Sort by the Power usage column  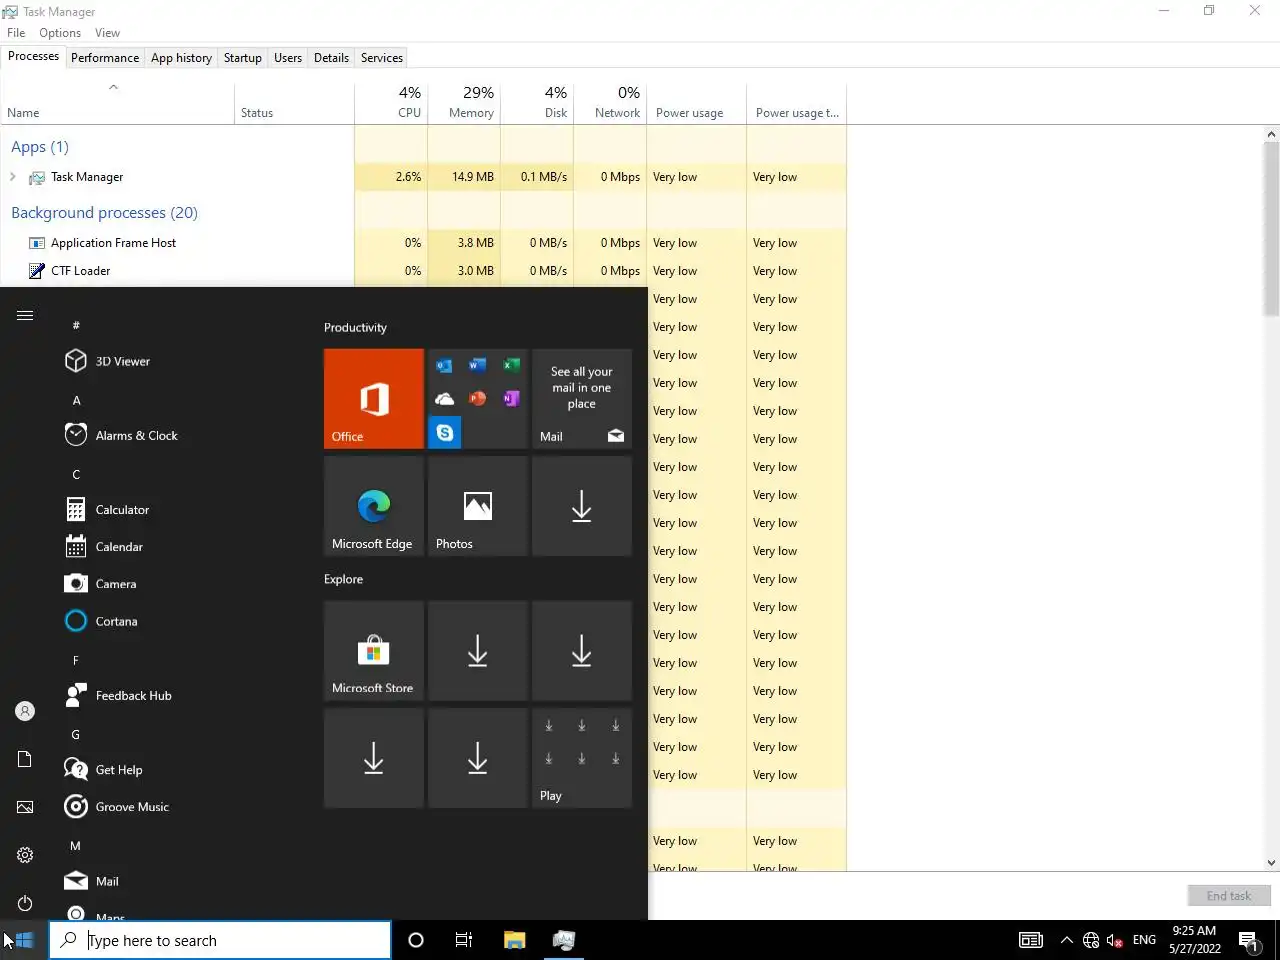(x=697, y=102)
